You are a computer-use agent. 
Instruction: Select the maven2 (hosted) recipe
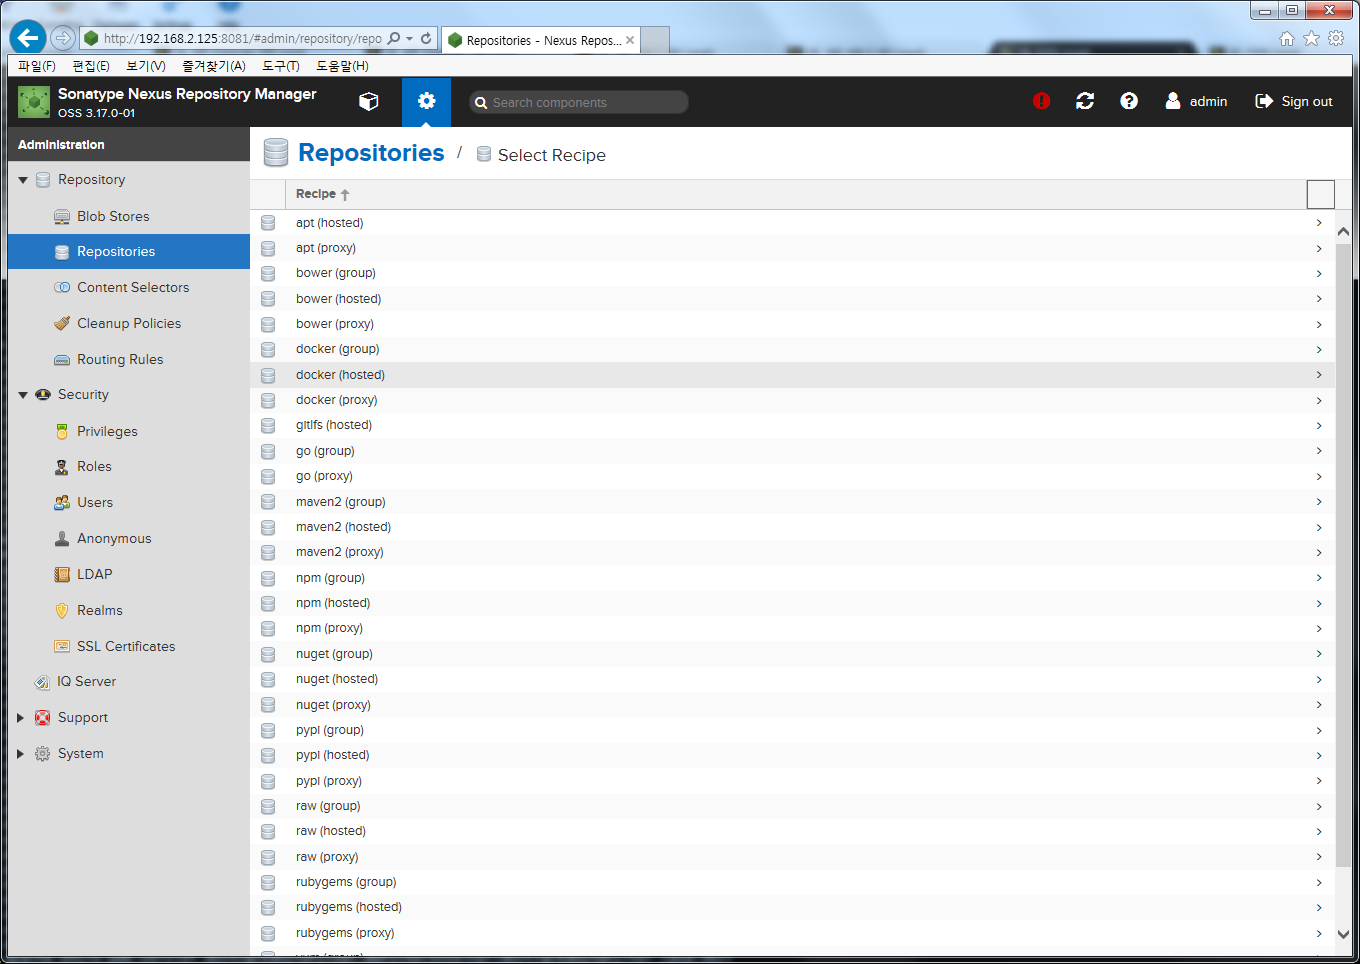pos(793,527)
